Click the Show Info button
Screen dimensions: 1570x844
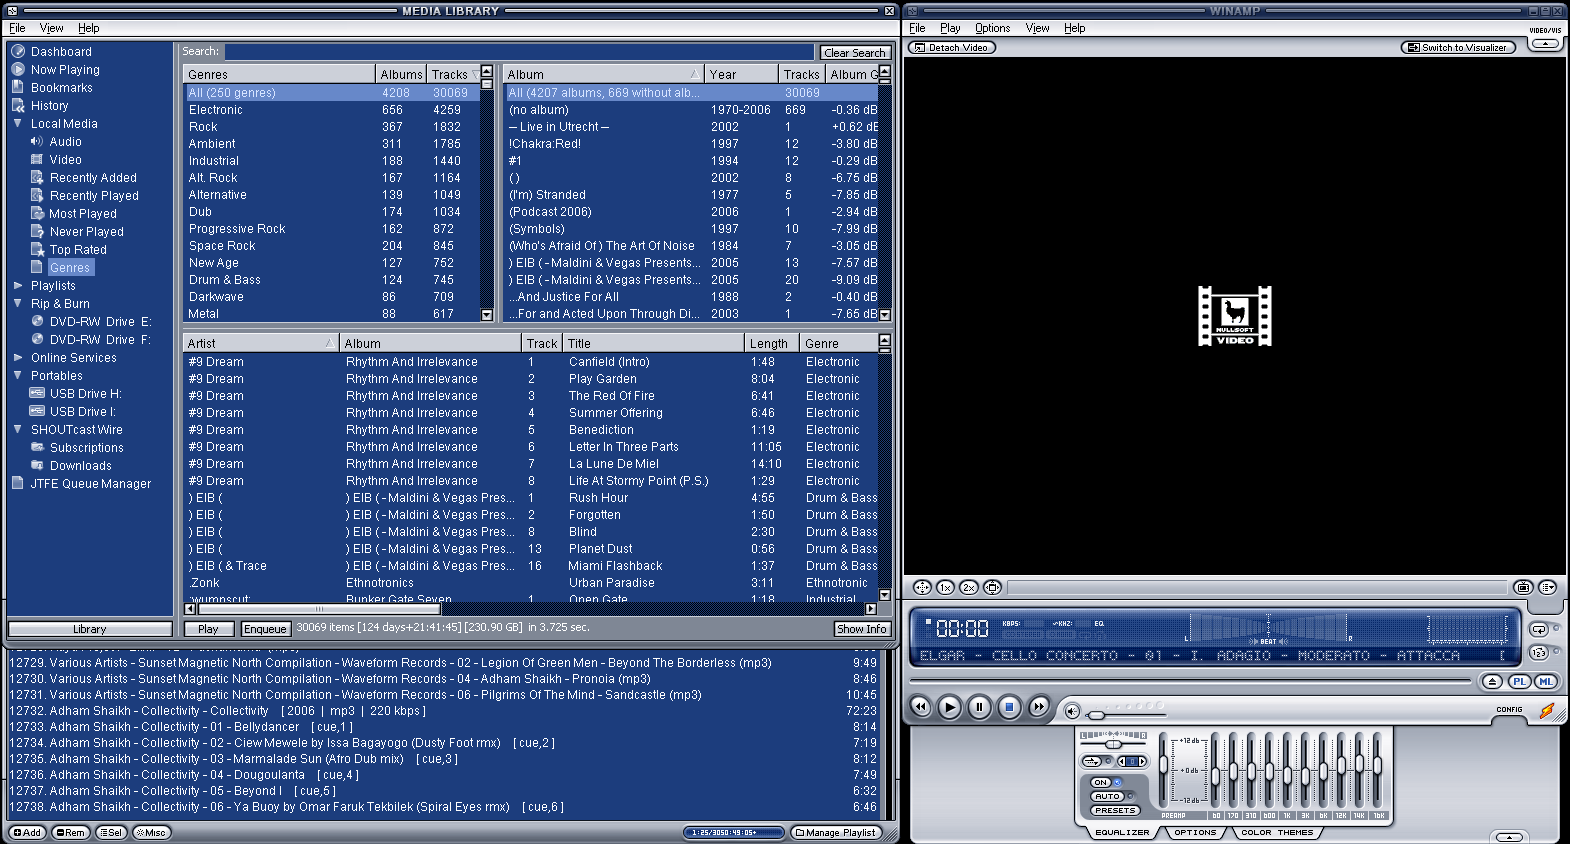862,629
